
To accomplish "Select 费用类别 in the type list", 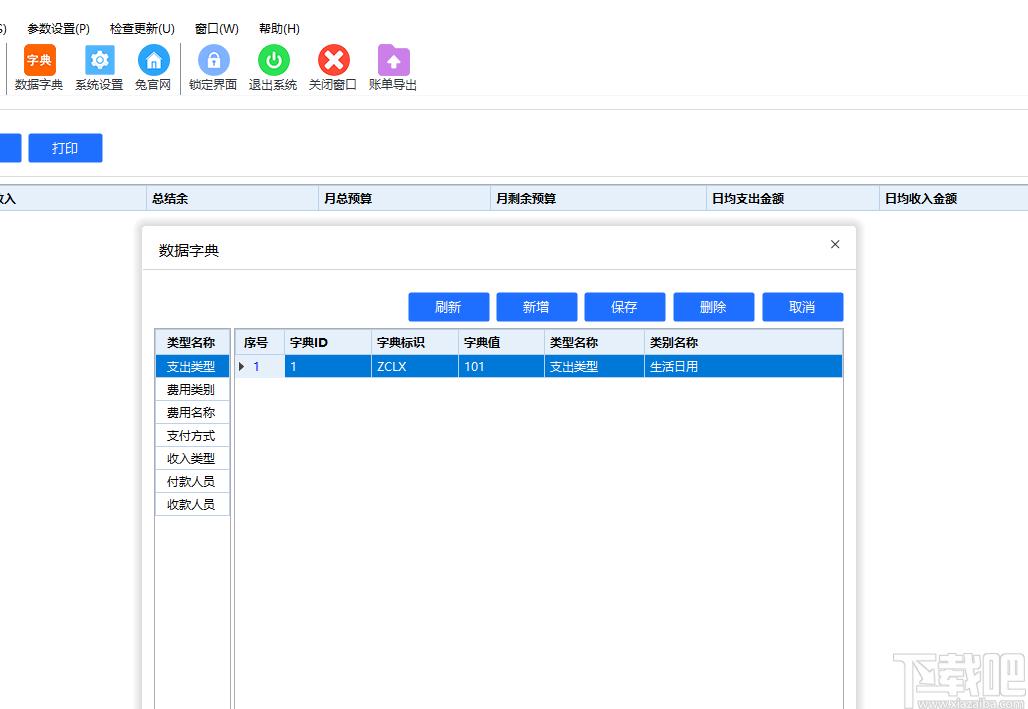I will click(x=192, y=390).
